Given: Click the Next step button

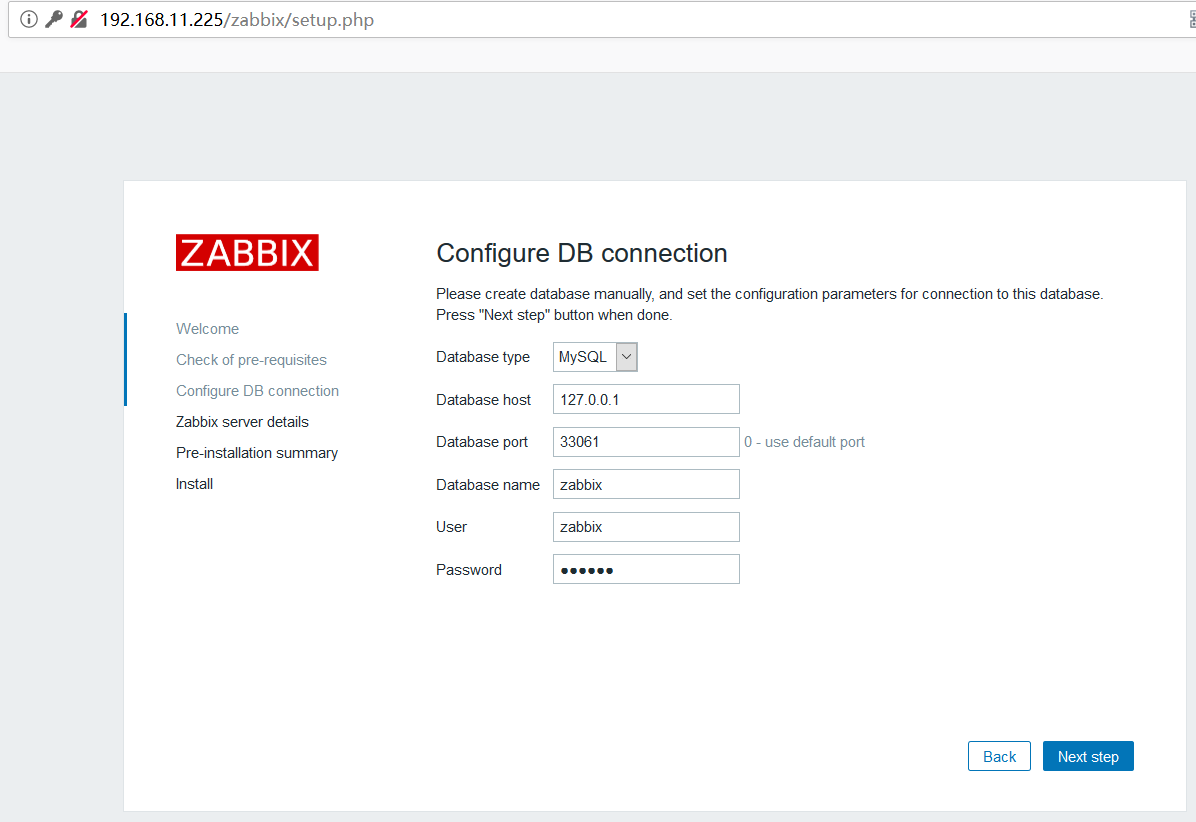Looking at the screenshot, I should 1088,756.
